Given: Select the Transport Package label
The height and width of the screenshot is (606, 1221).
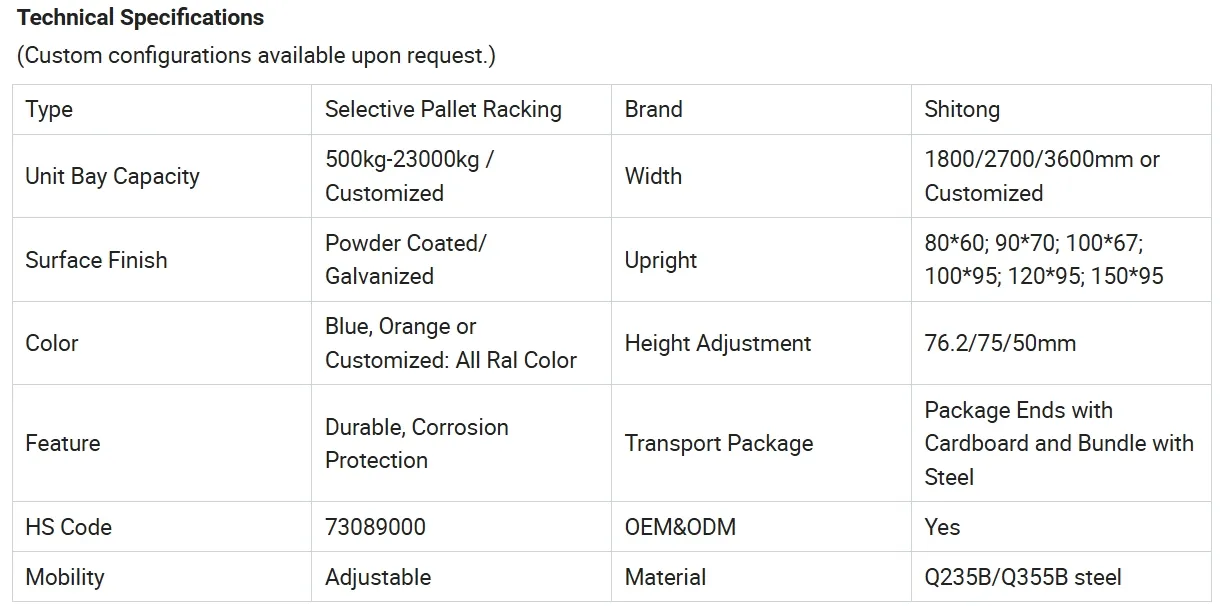Looking at the screenshot, I should tap(718, 443).
